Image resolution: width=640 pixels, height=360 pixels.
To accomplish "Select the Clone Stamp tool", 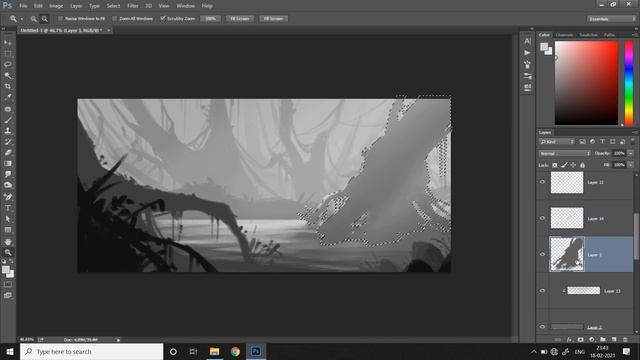I will (x=8, y=131).
